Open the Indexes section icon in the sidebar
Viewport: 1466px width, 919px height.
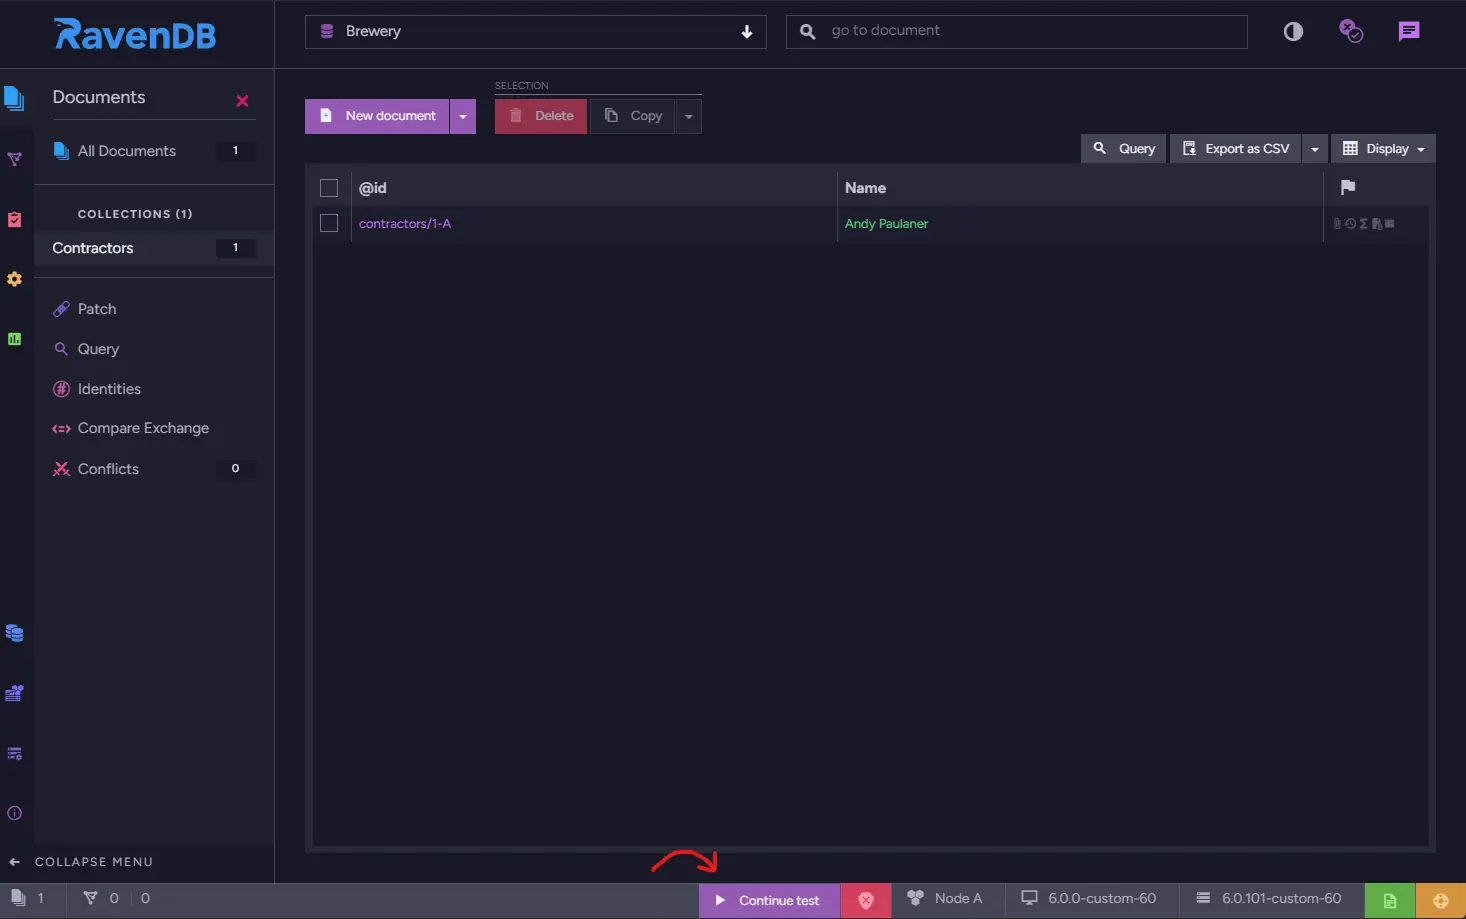(14, 159)
